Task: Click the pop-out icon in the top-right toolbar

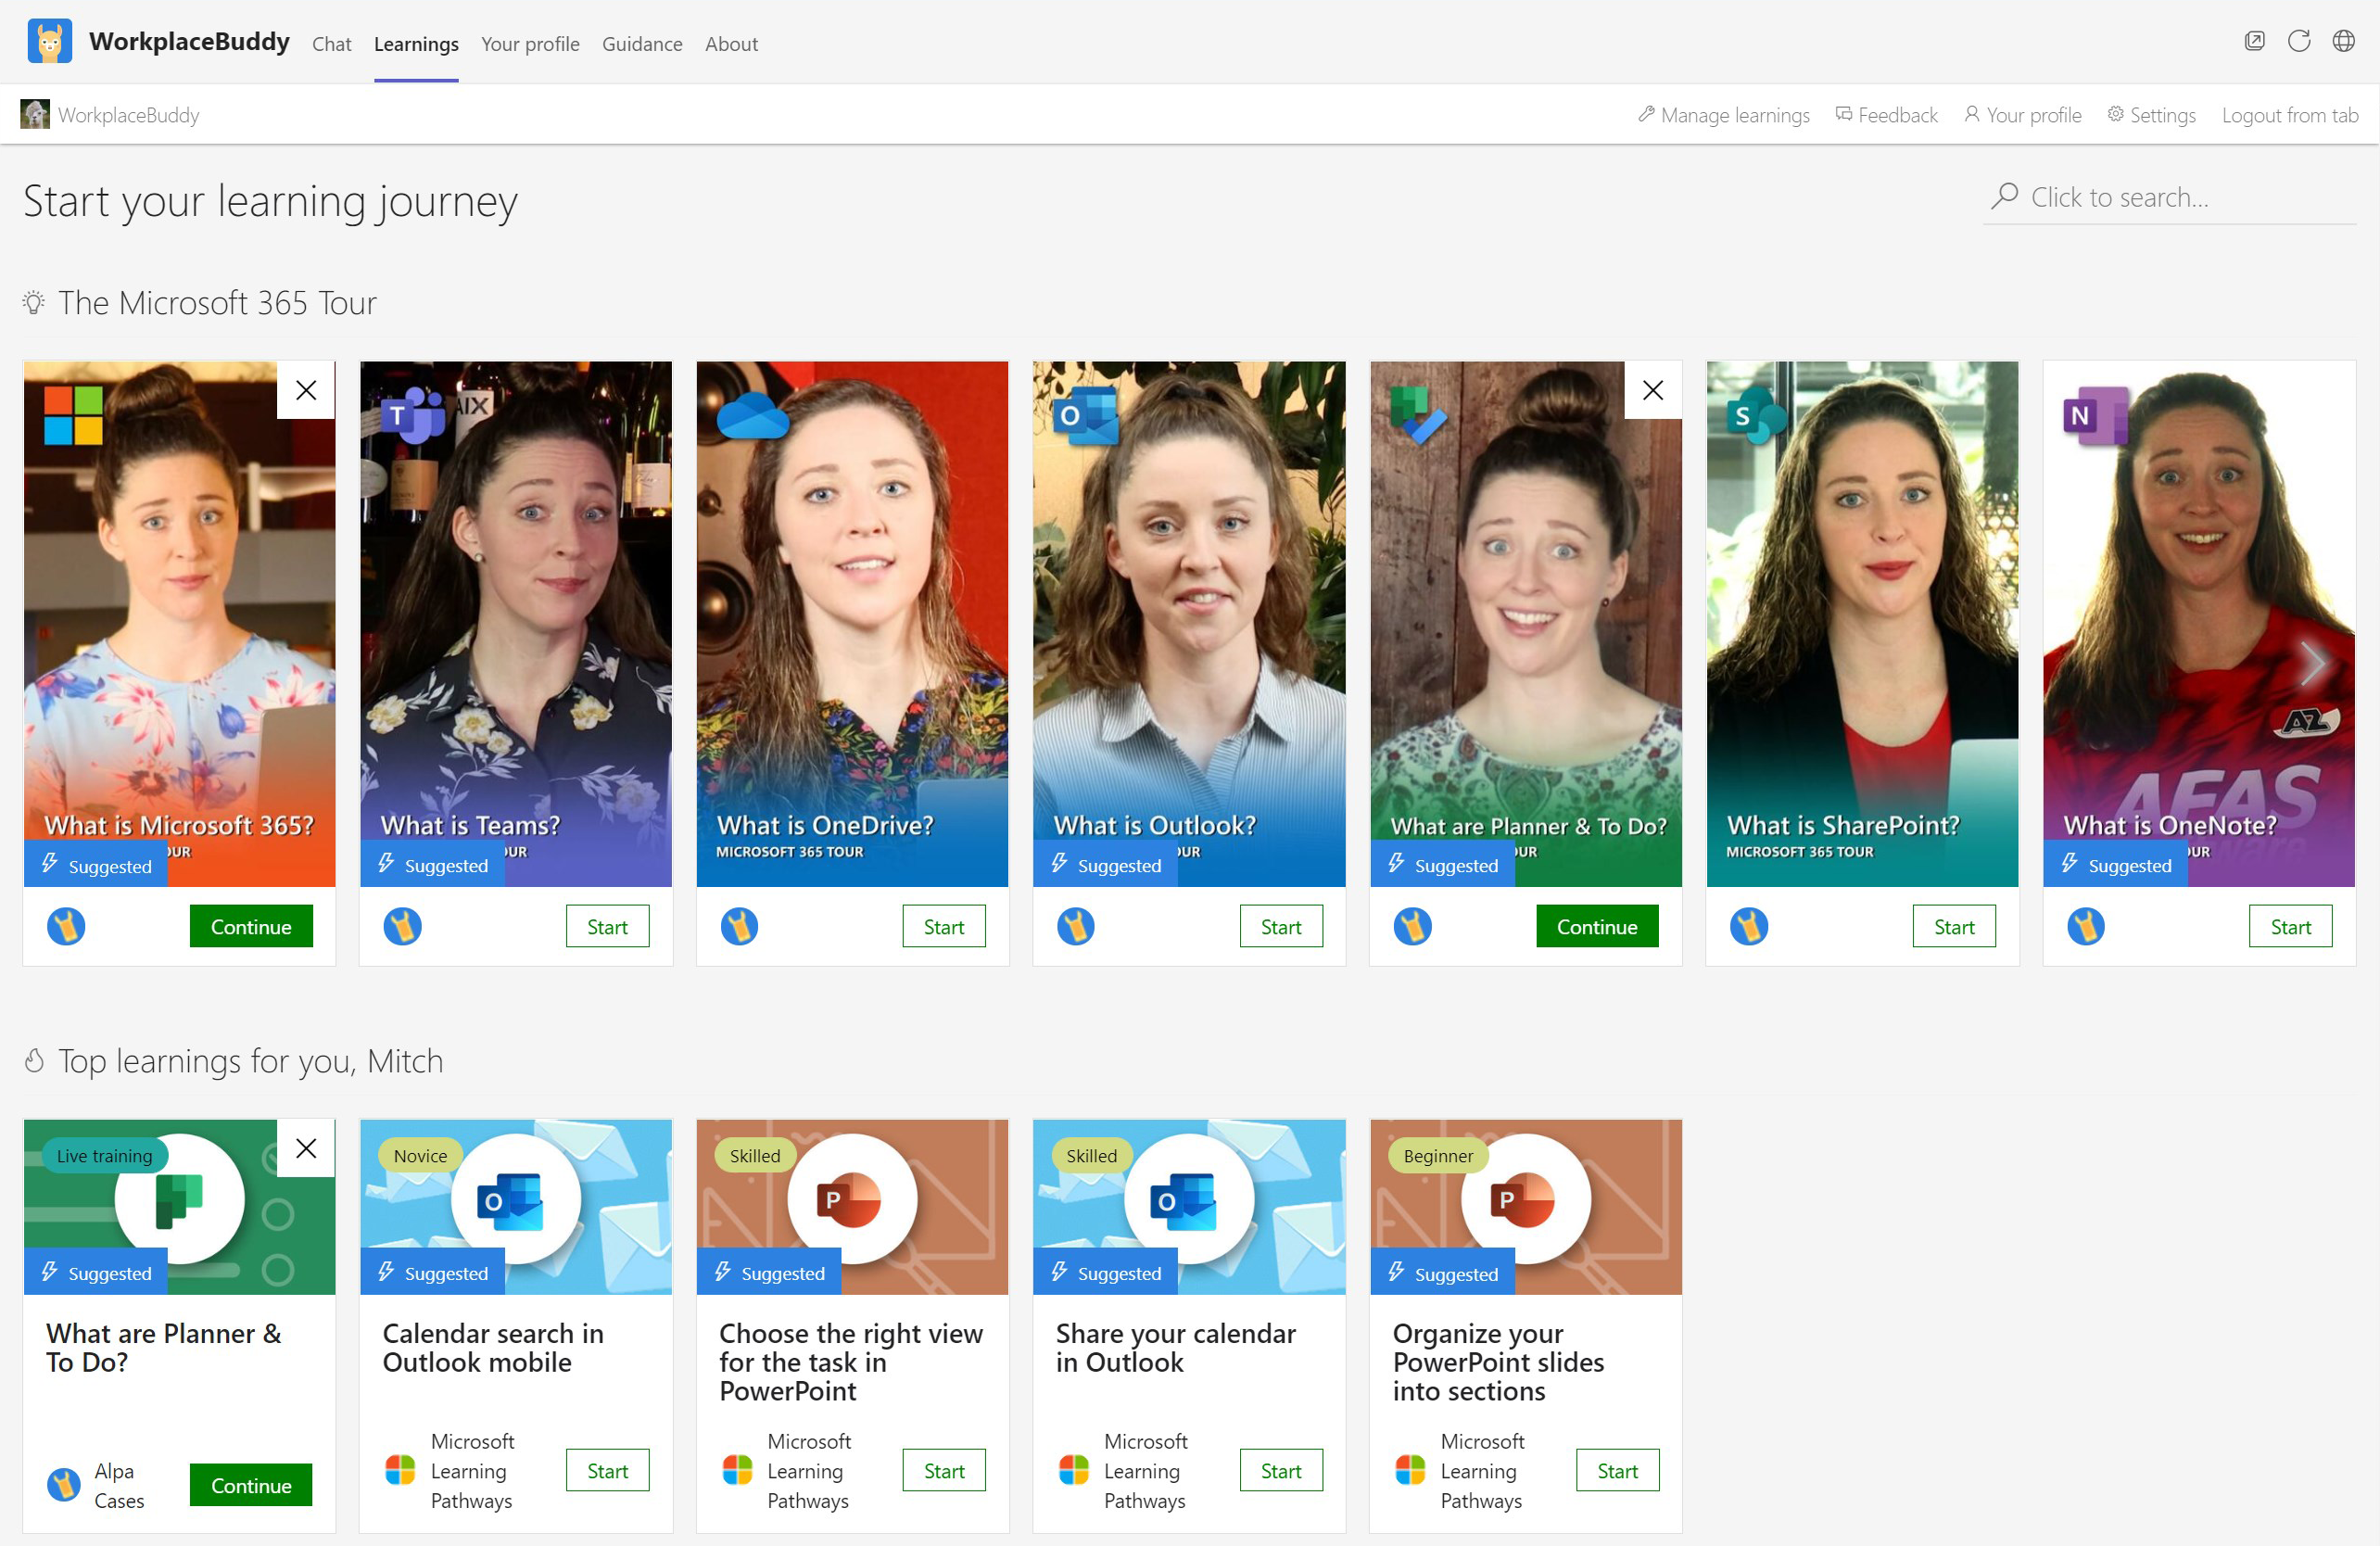Action: 2255,41
